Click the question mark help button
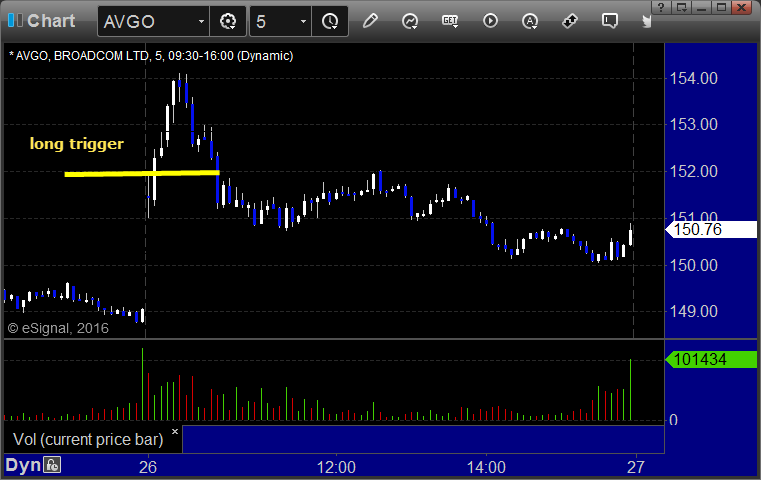This screenshot has width=761, height=480. click(x=661, y=7)
